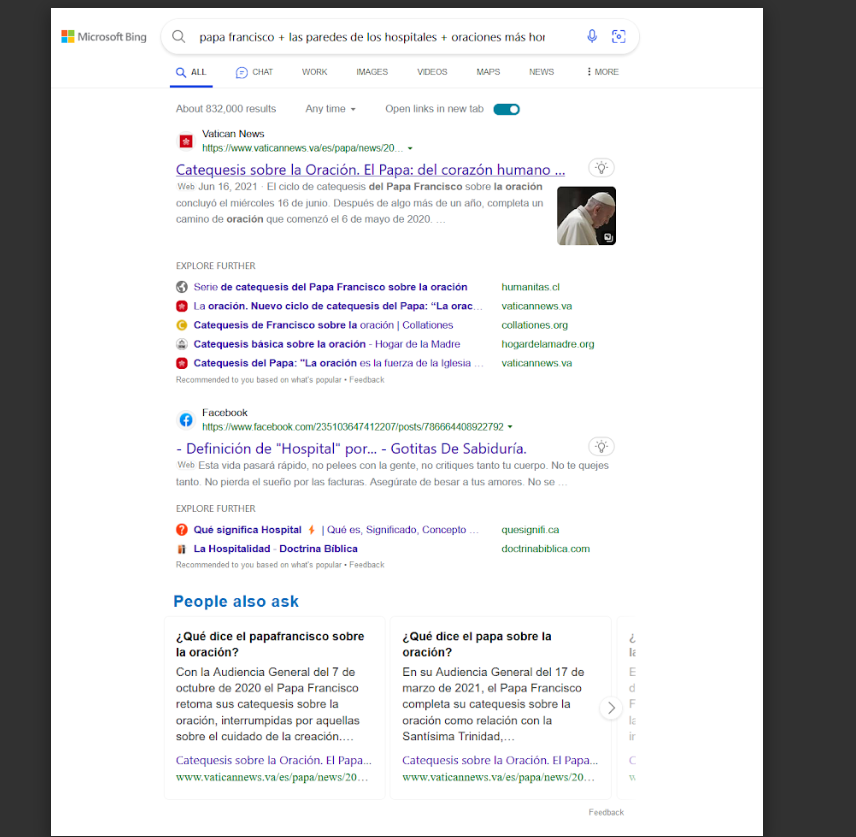Click the magnifying glass search icon
The image size is (856, 837).
pyautogui.click(x=179, y=37)
